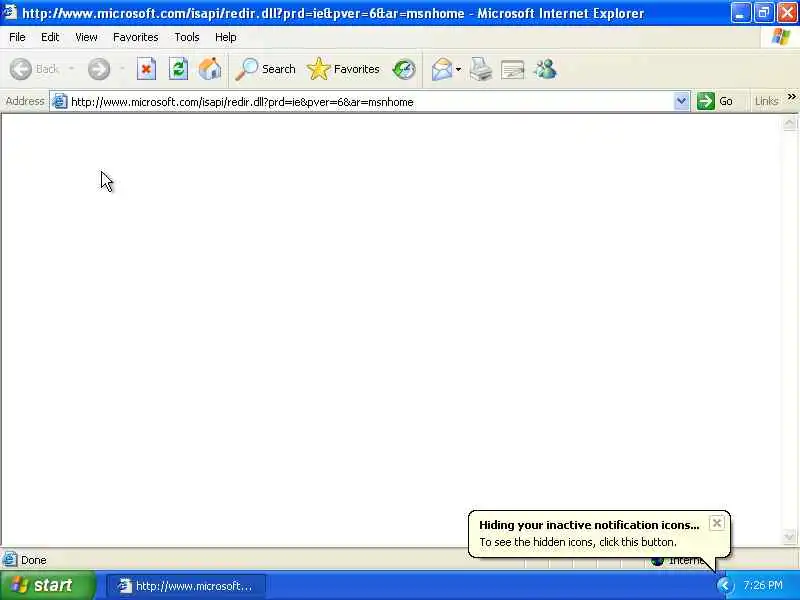Open the Favorites pane

coord(343,69)
